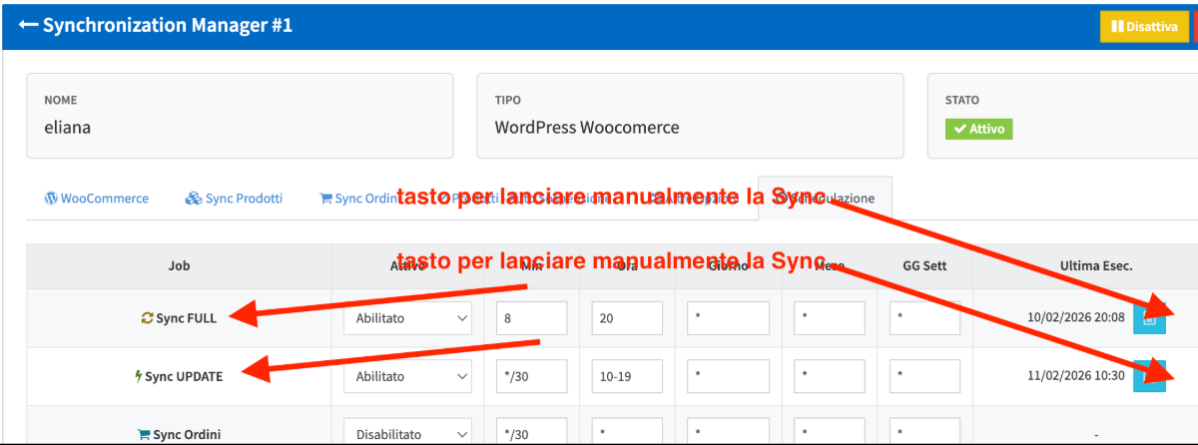Focus the Giorno field for Sync FULL

tap(728, 318)
